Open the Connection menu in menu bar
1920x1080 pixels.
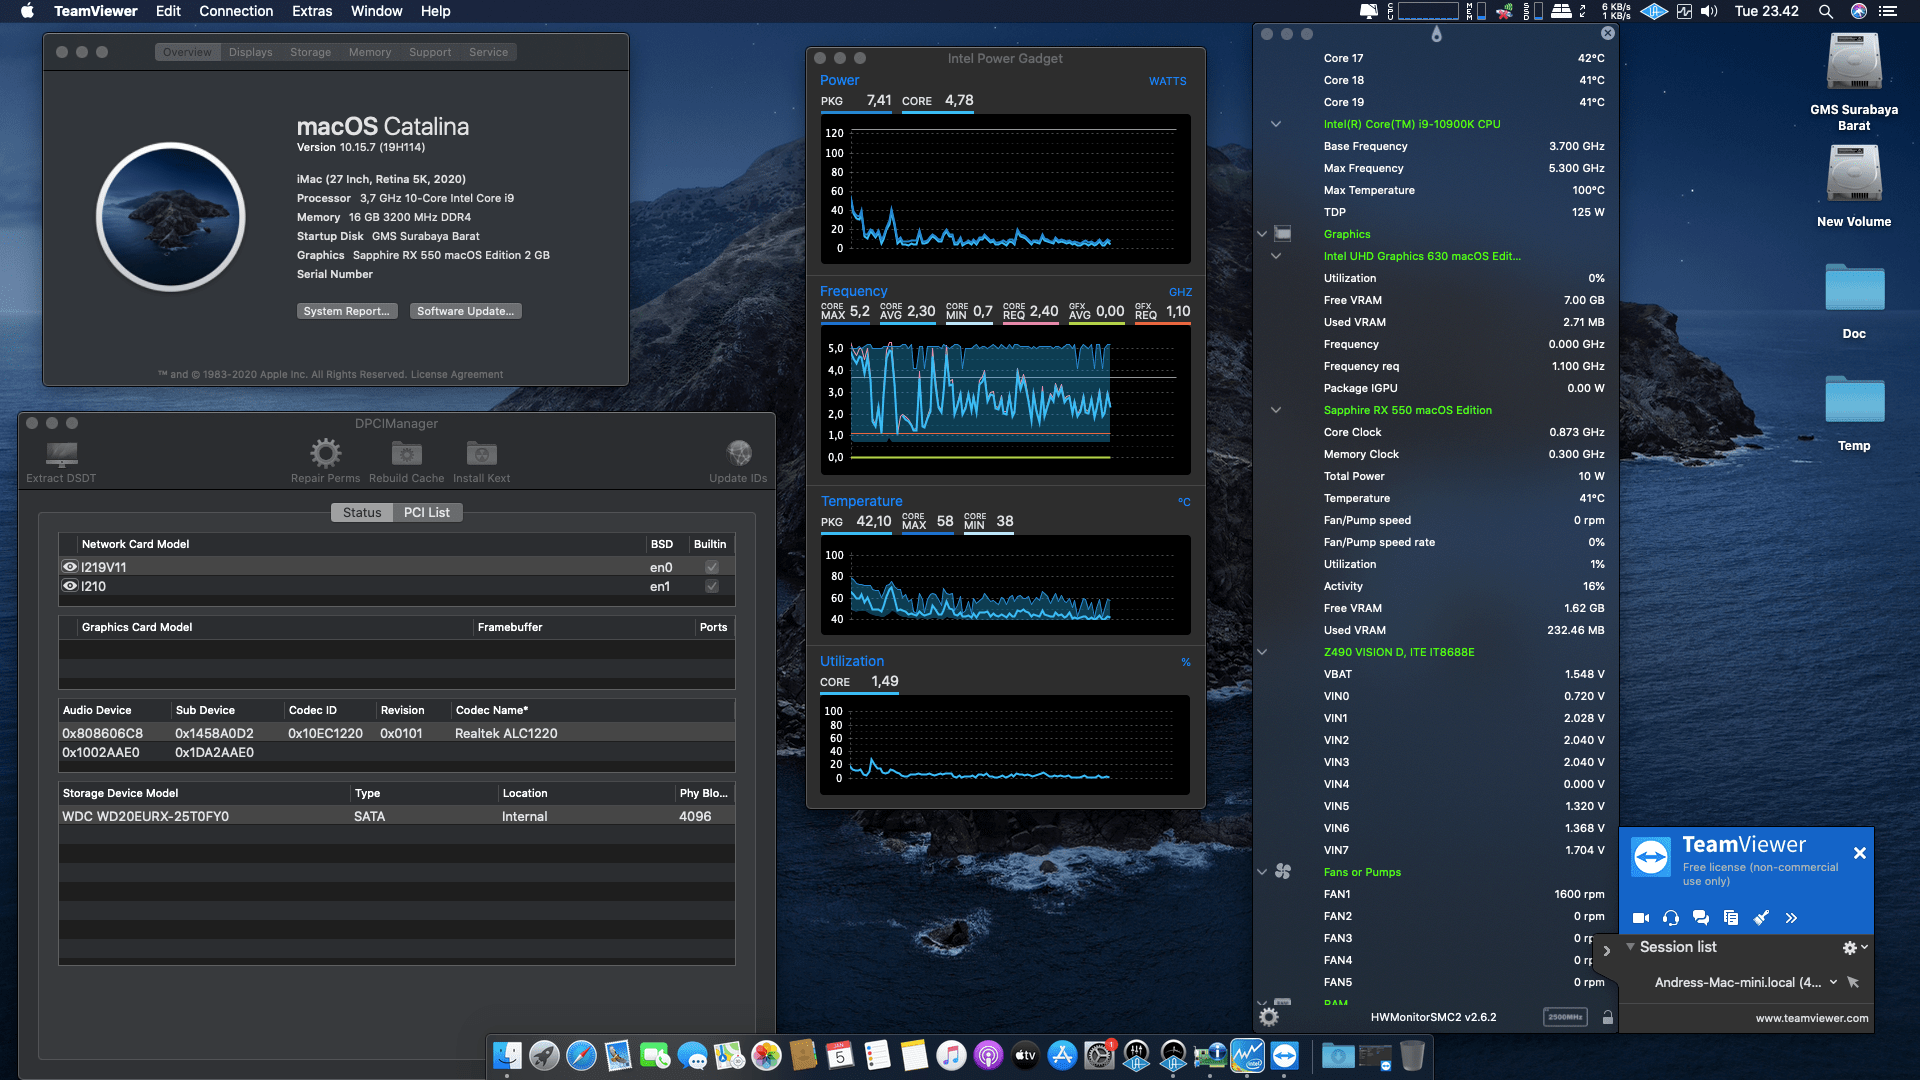236,11
